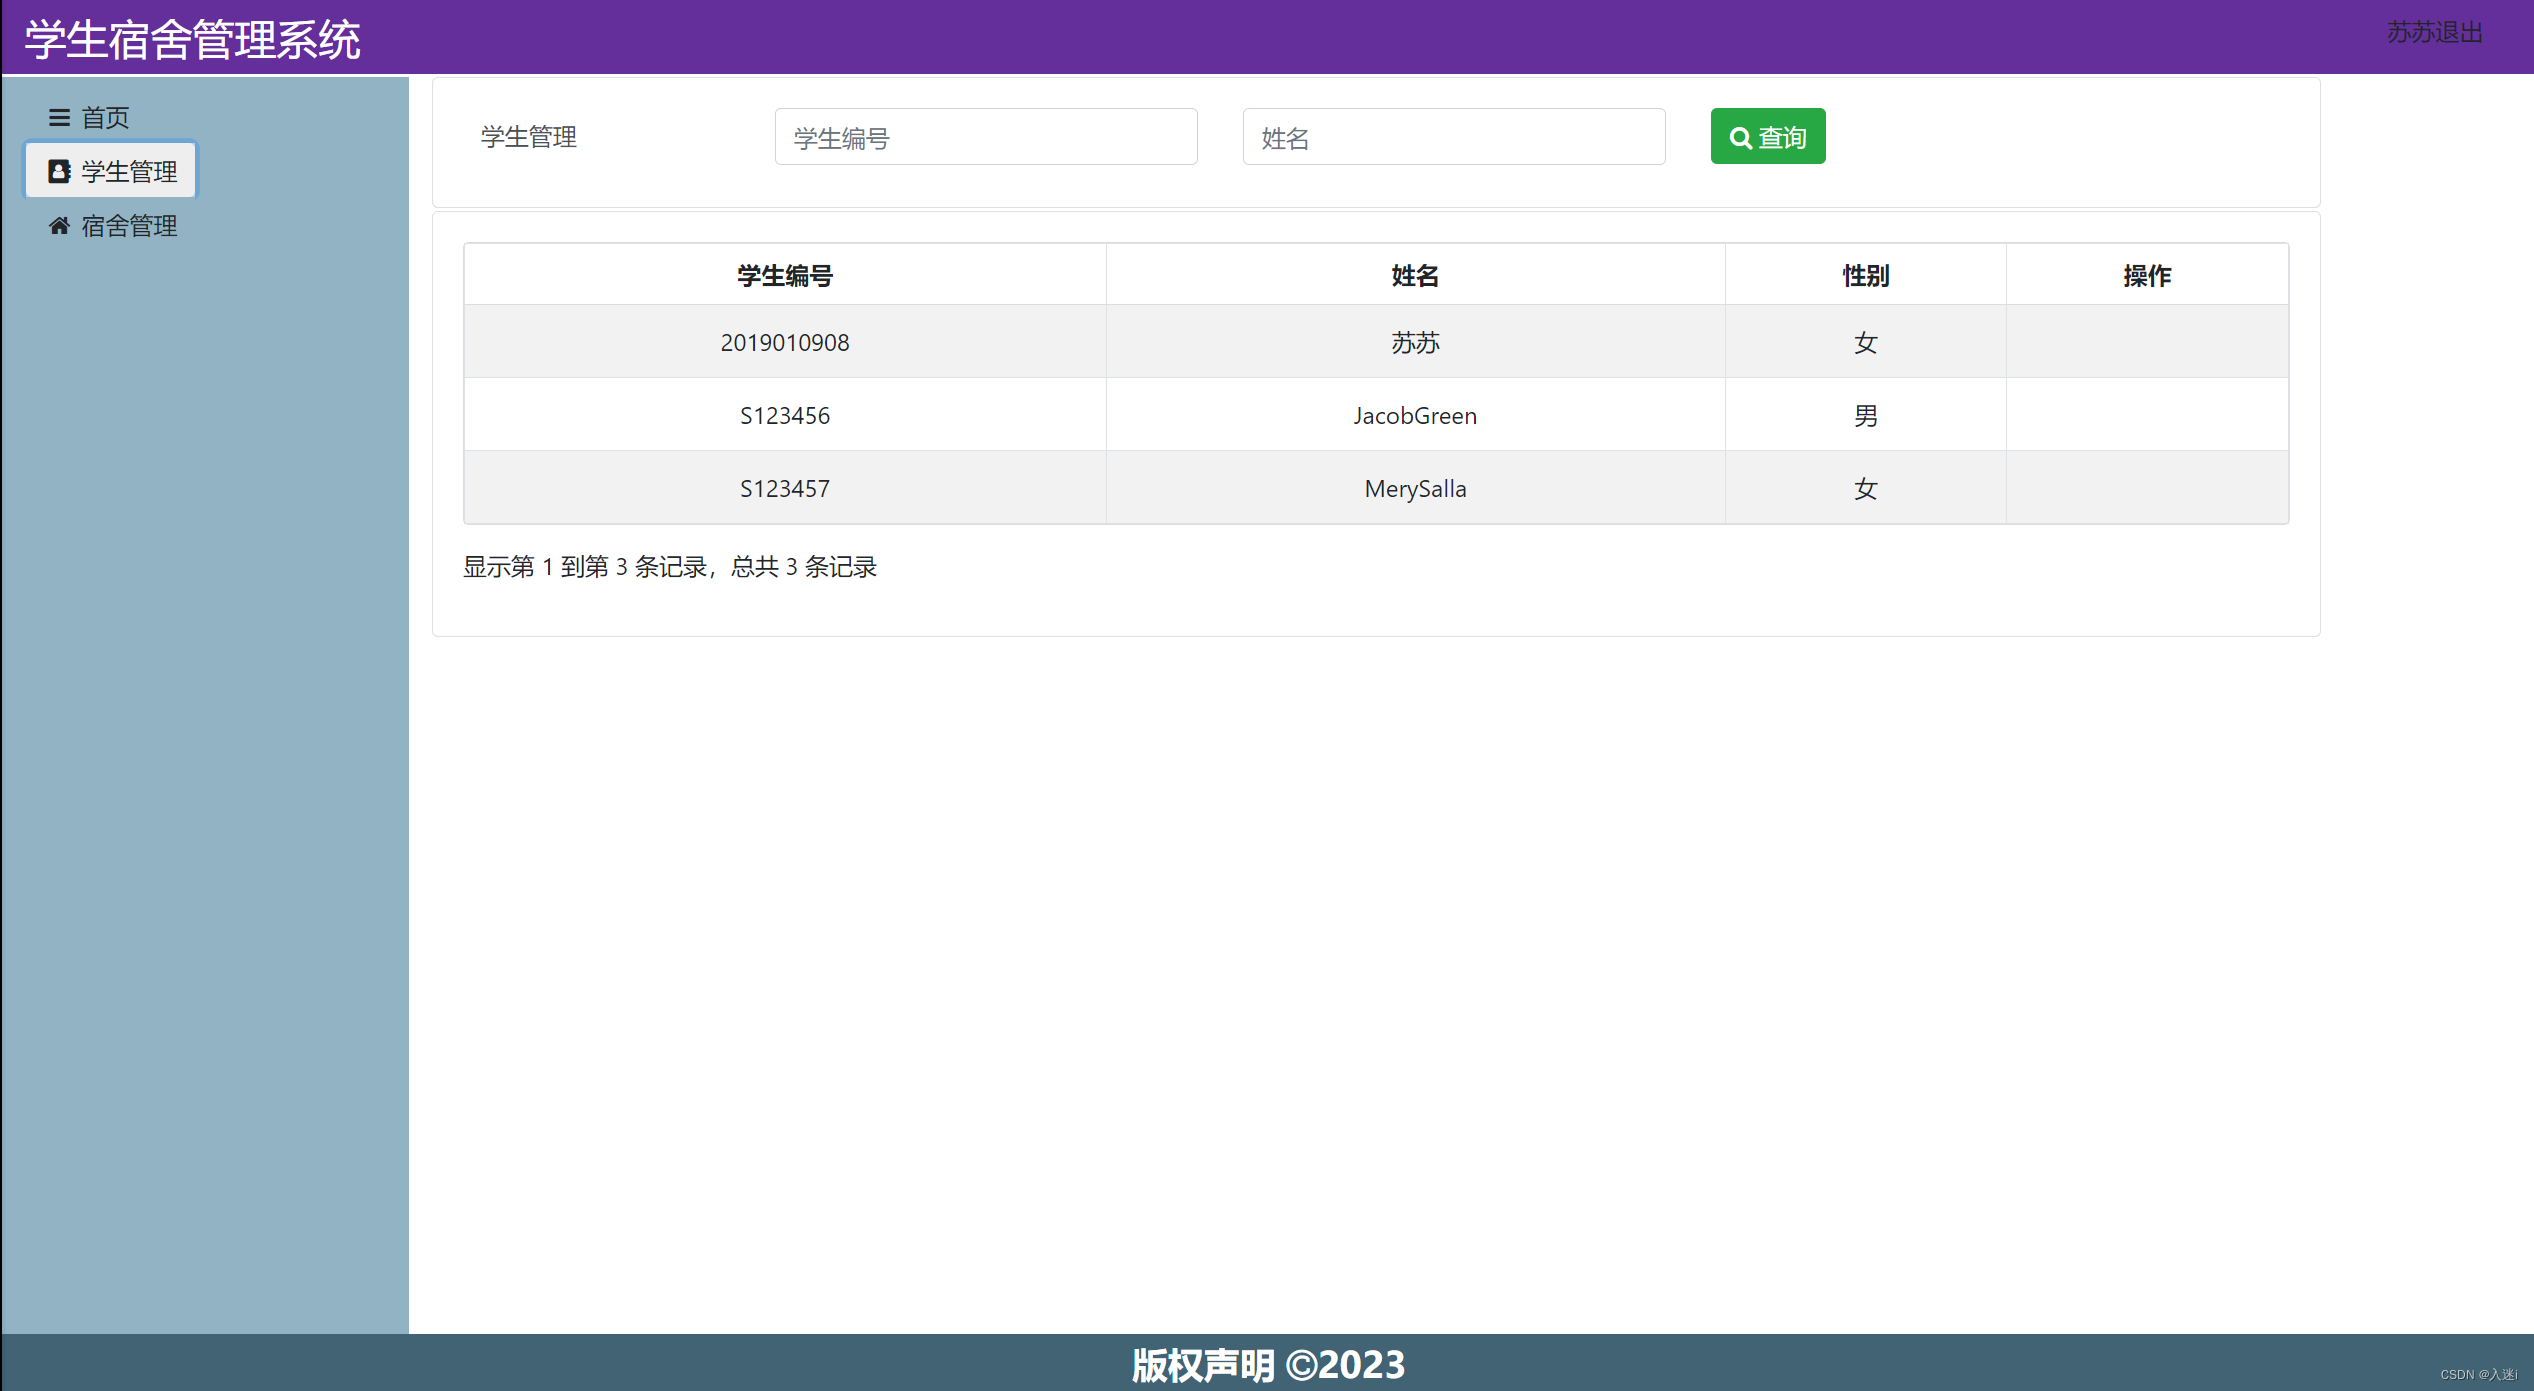Click the magnifier icon in 查询 button
The height and width of the screenshot is (1391, 2534).
pyautogui.click(x=1740, y=138)
